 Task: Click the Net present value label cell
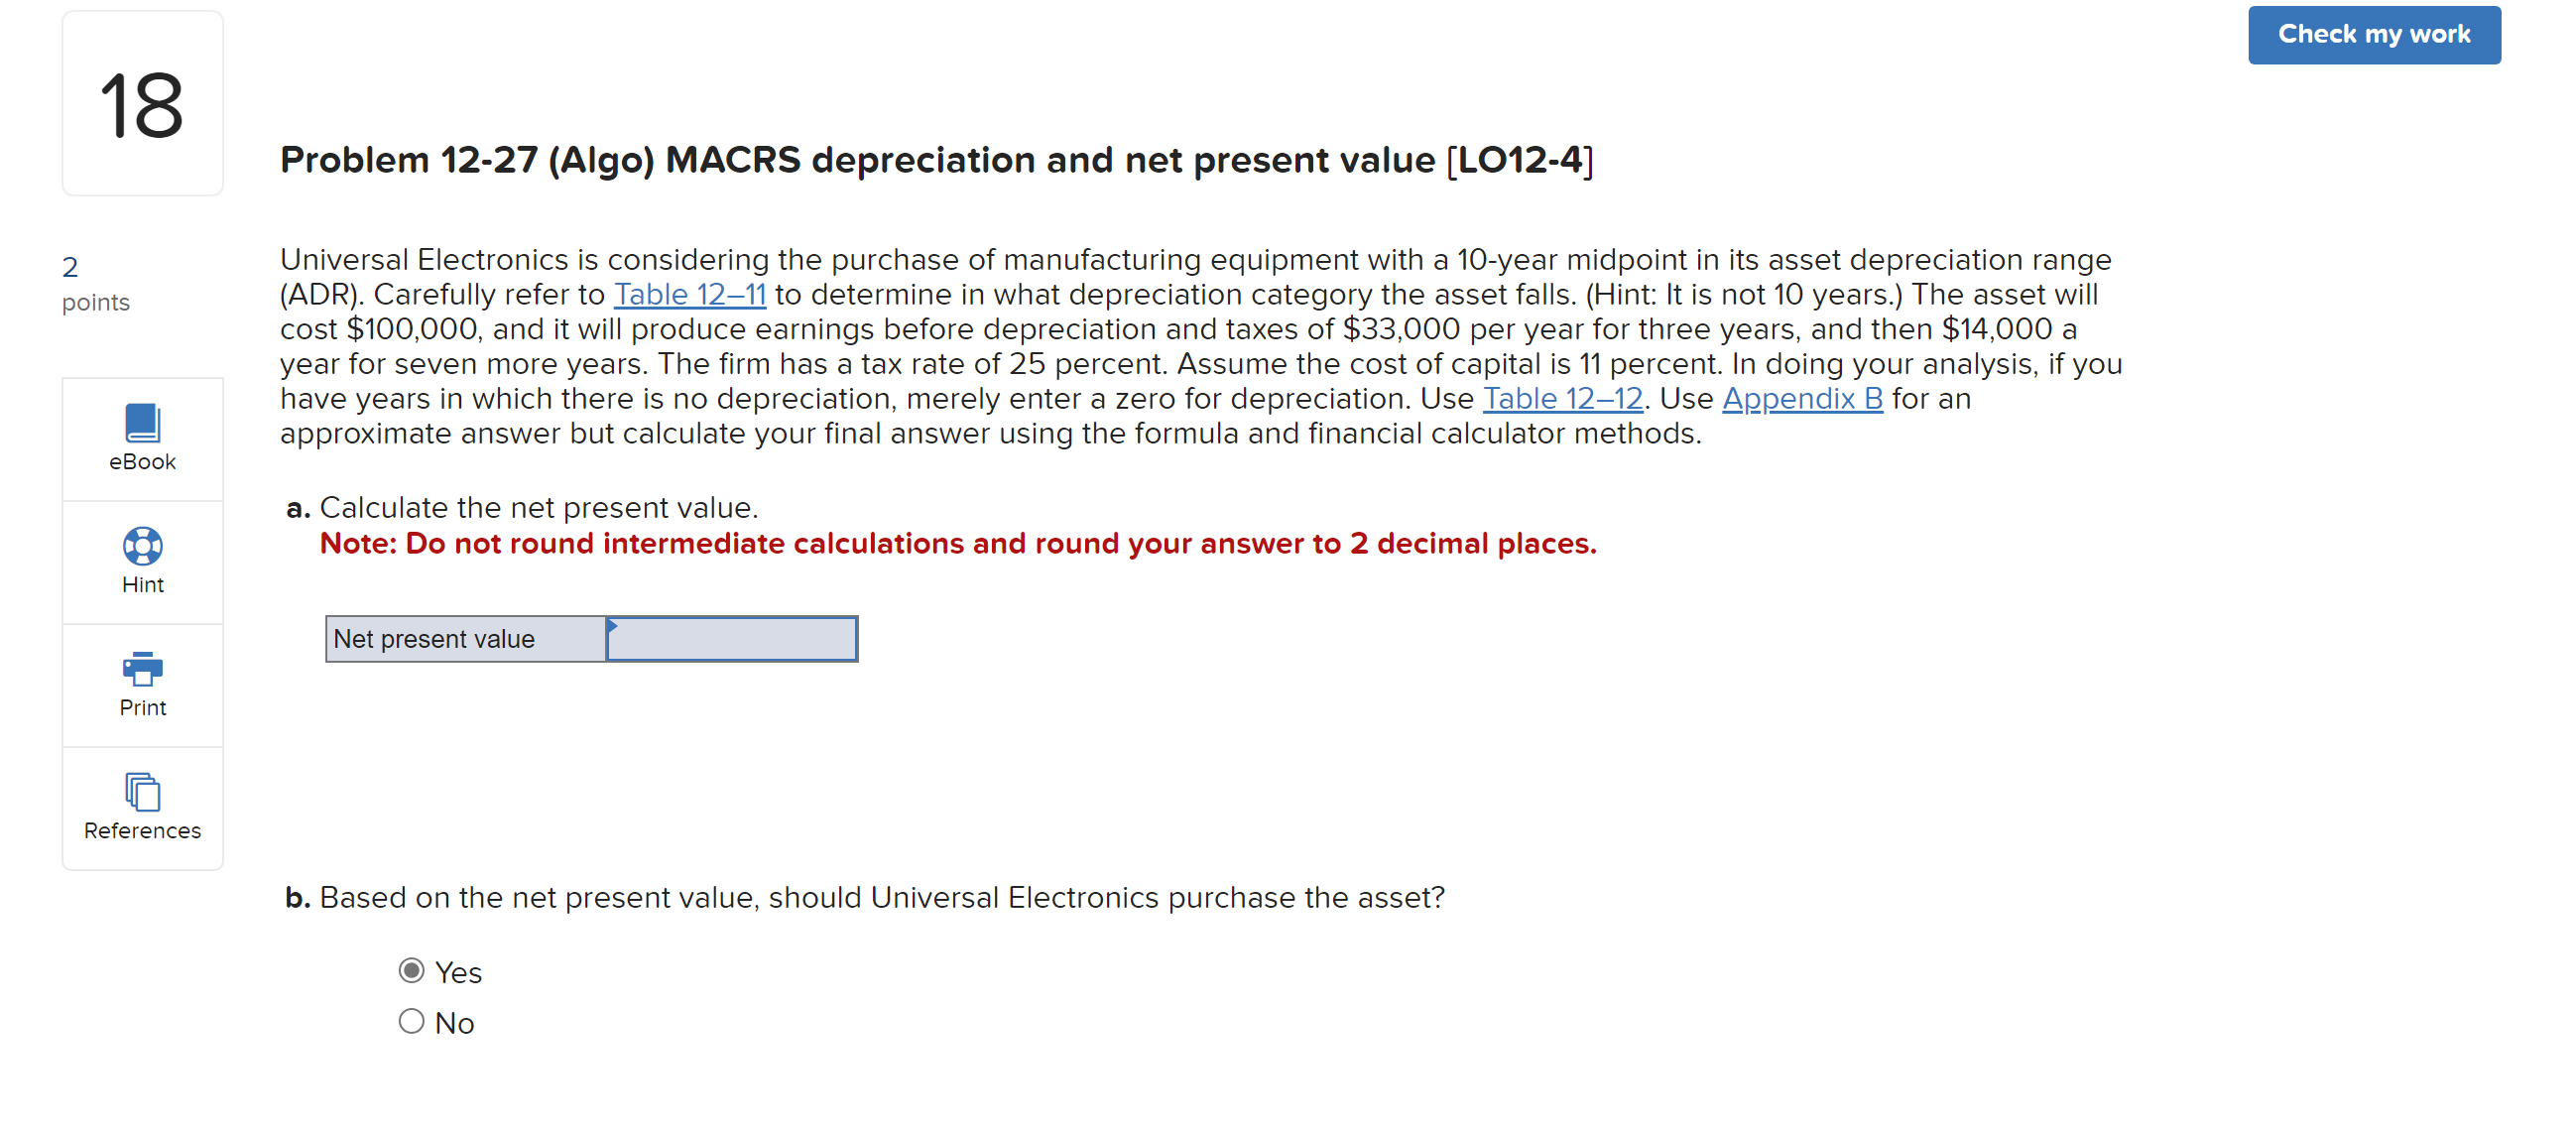pos(463,638)
